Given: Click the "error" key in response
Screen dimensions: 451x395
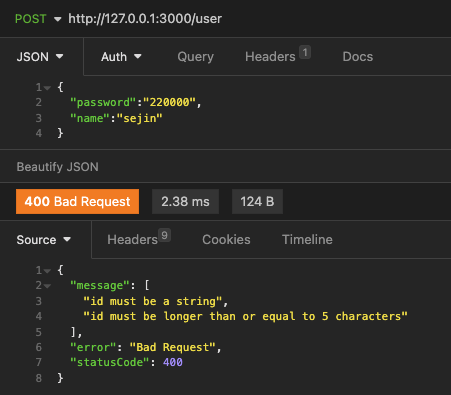Looking at the screenshot, I should [93, 347].
